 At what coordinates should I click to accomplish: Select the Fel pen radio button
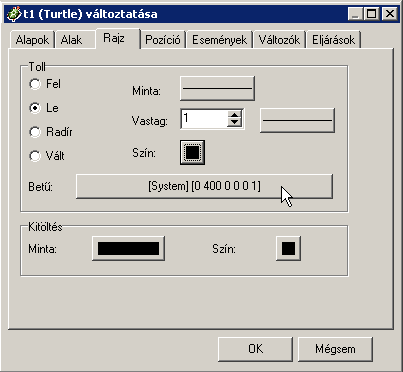[x=35, y=84]
